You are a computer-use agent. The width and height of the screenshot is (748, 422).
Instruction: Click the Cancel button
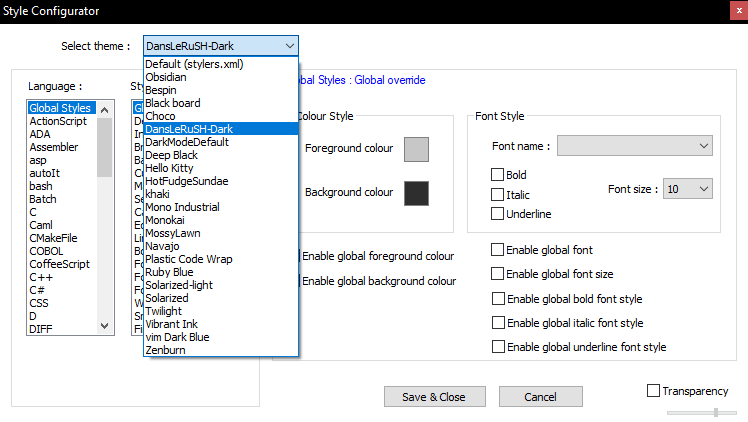click(x=540, y=397)
